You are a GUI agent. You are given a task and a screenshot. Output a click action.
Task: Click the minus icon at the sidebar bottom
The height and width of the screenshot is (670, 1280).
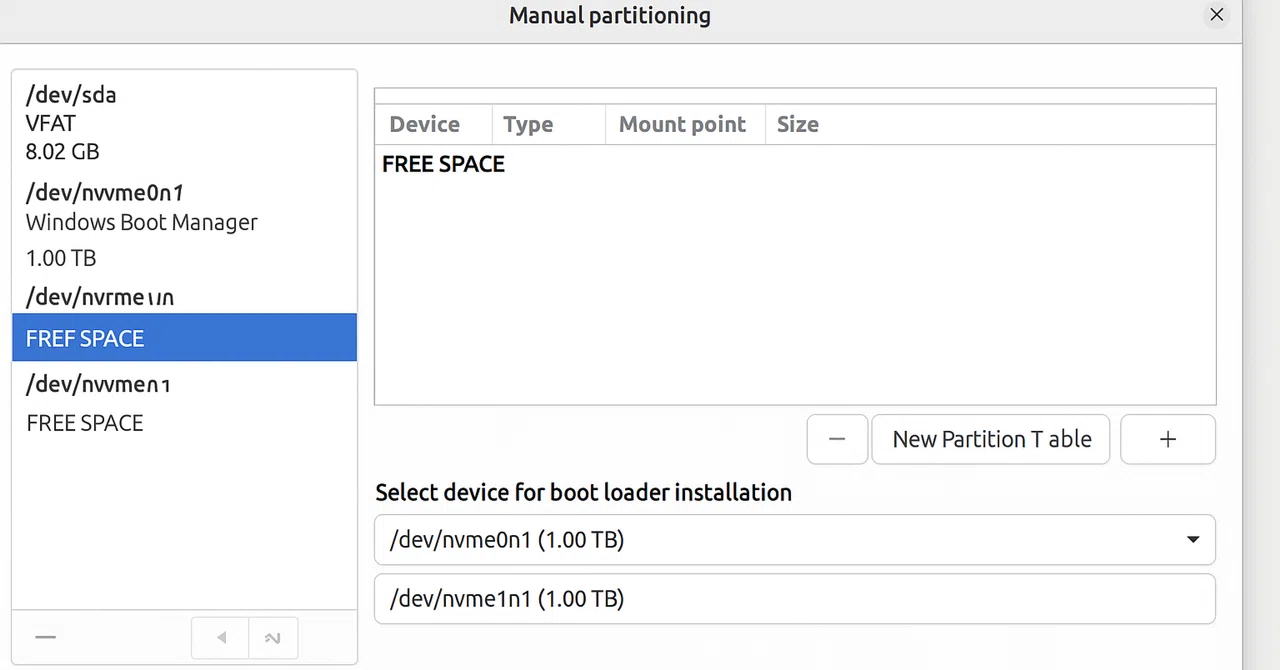pyautogui.click(x=45, y=637)
